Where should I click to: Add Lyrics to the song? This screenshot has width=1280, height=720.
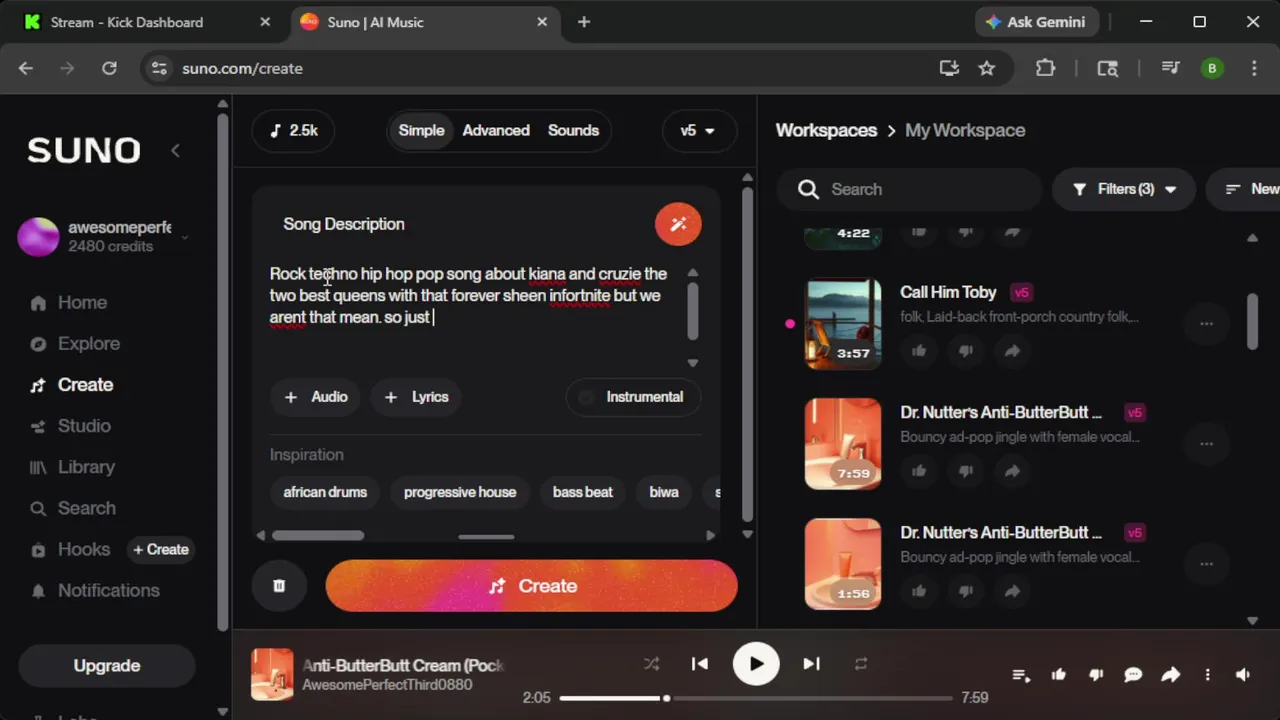point(417,397)
